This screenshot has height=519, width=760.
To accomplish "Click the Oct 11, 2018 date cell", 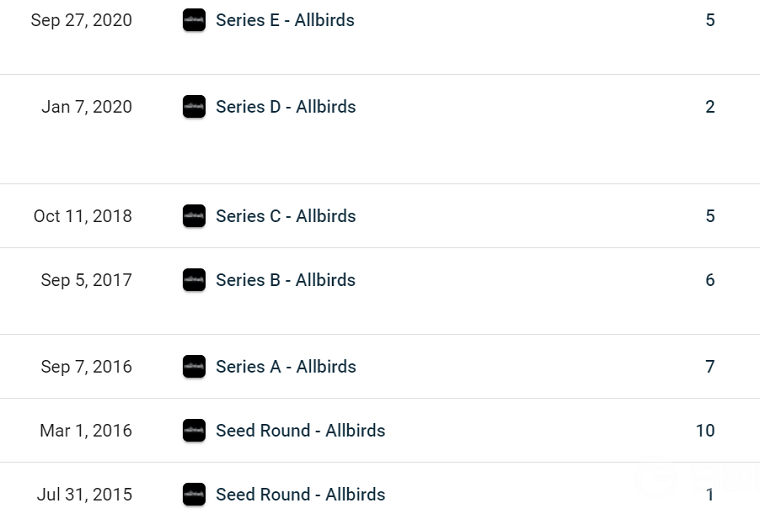I will click(83, 216).
